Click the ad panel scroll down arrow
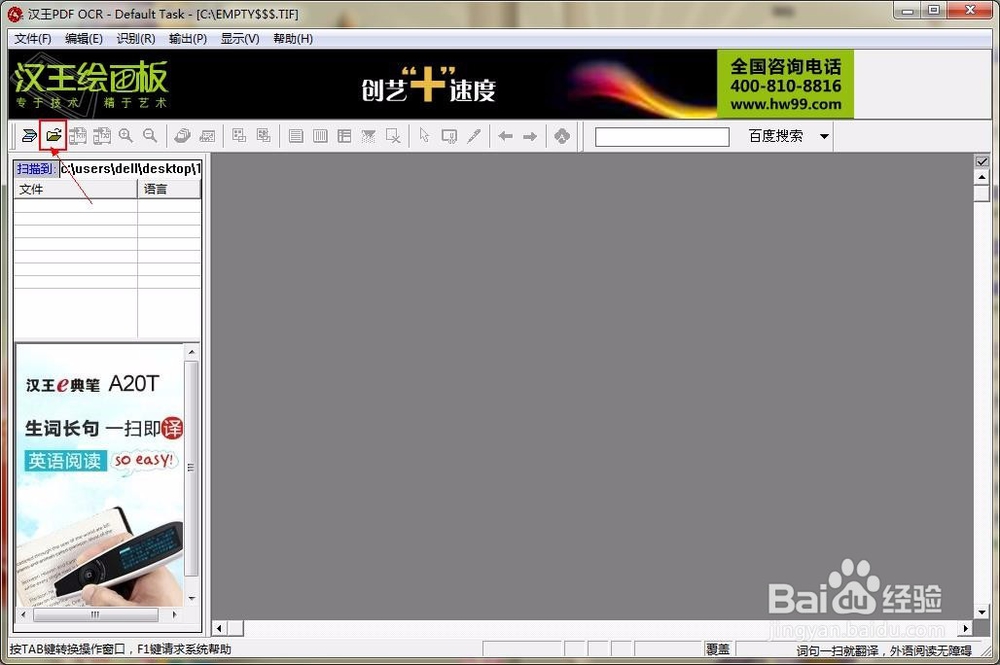1000x665 pixels. [x=191, y=599]
